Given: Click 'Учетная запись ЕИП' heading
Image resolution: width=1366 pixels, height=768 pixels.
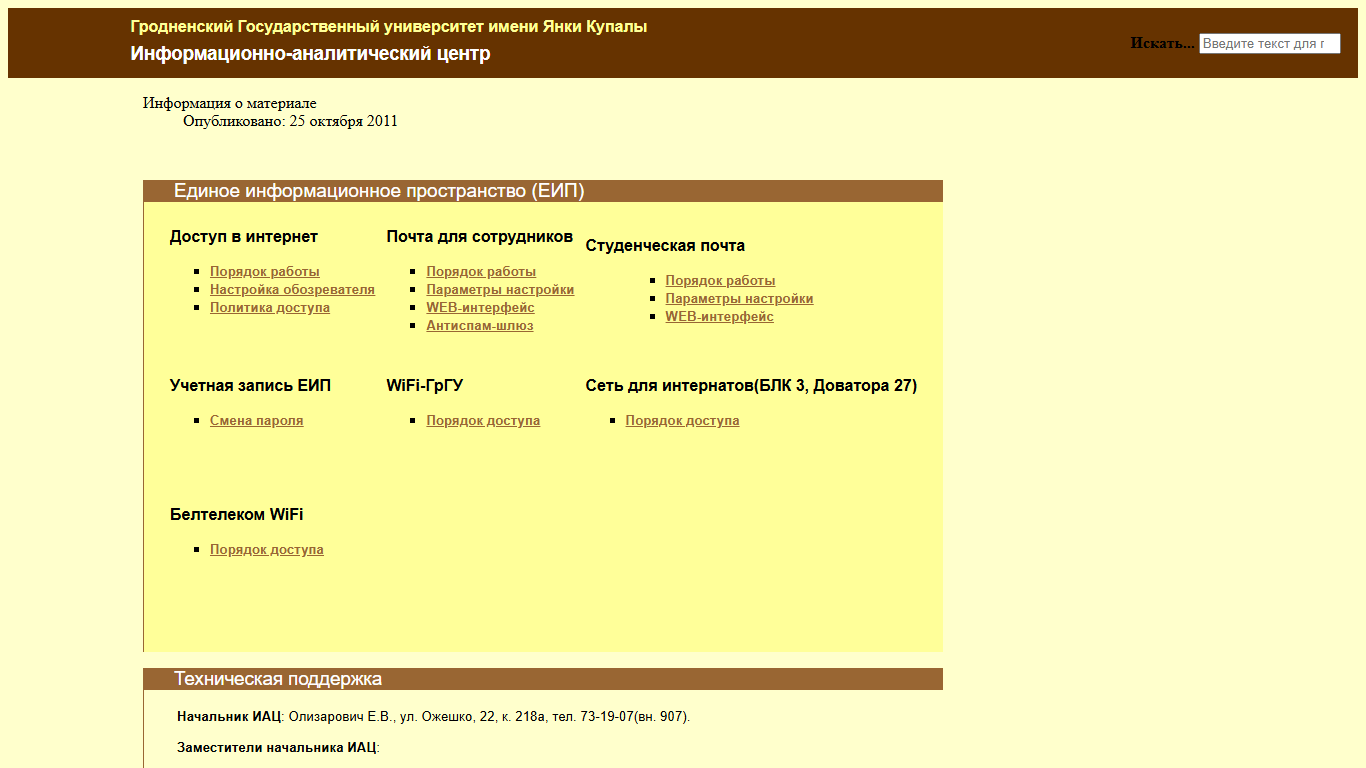Looking at the screenshot, I should coord(250,386).
